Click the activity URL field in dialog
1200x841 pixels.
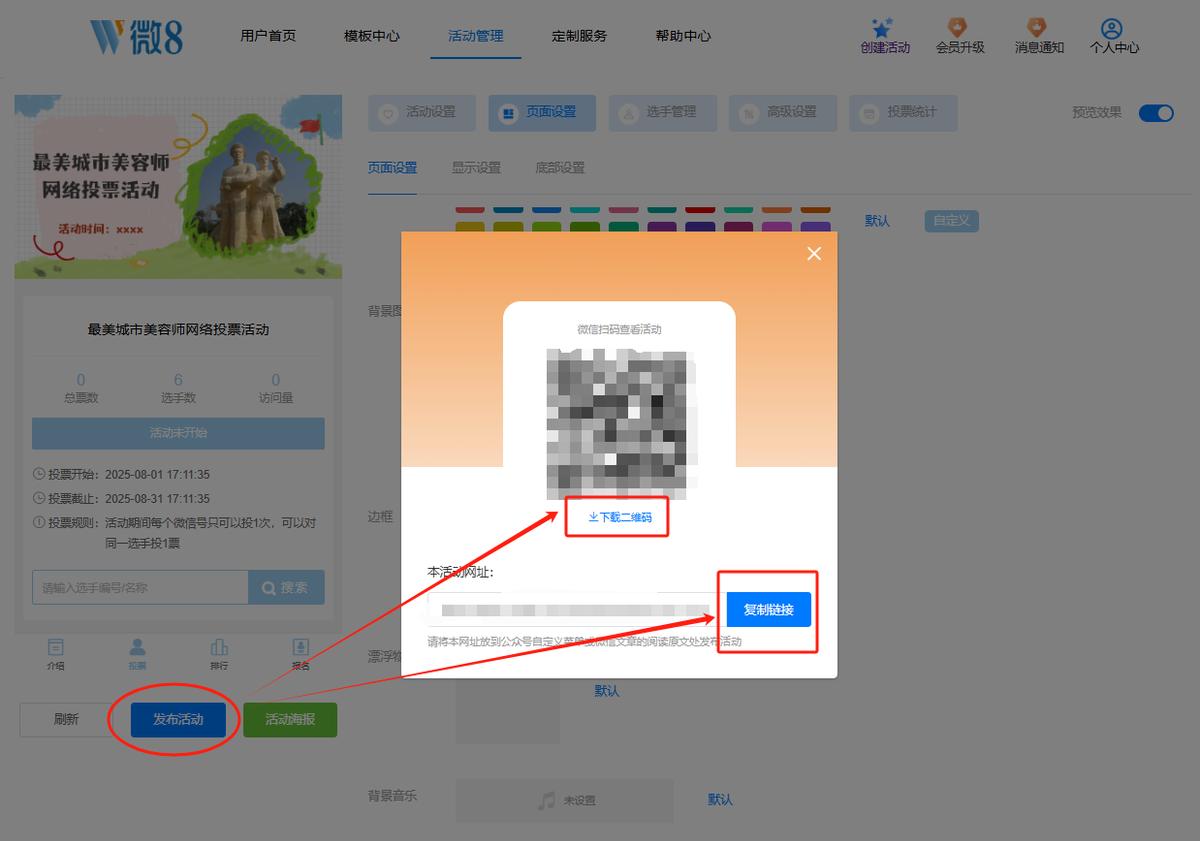(572, 610)
